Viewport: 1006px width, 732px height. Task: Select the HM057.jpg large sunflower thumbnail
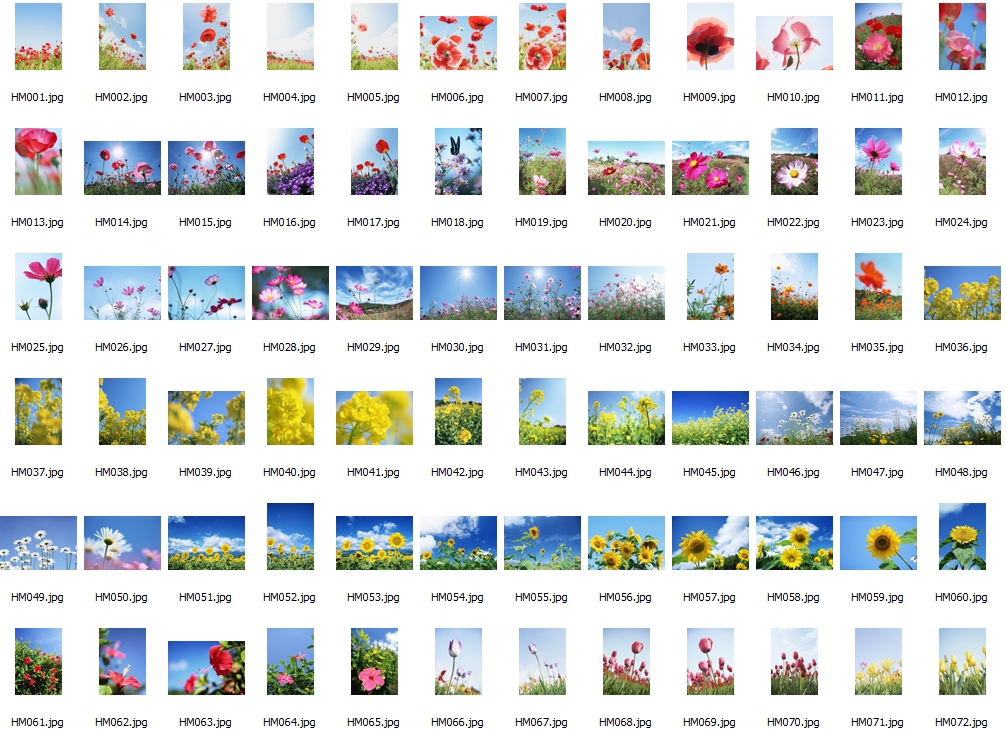[710, 542]
